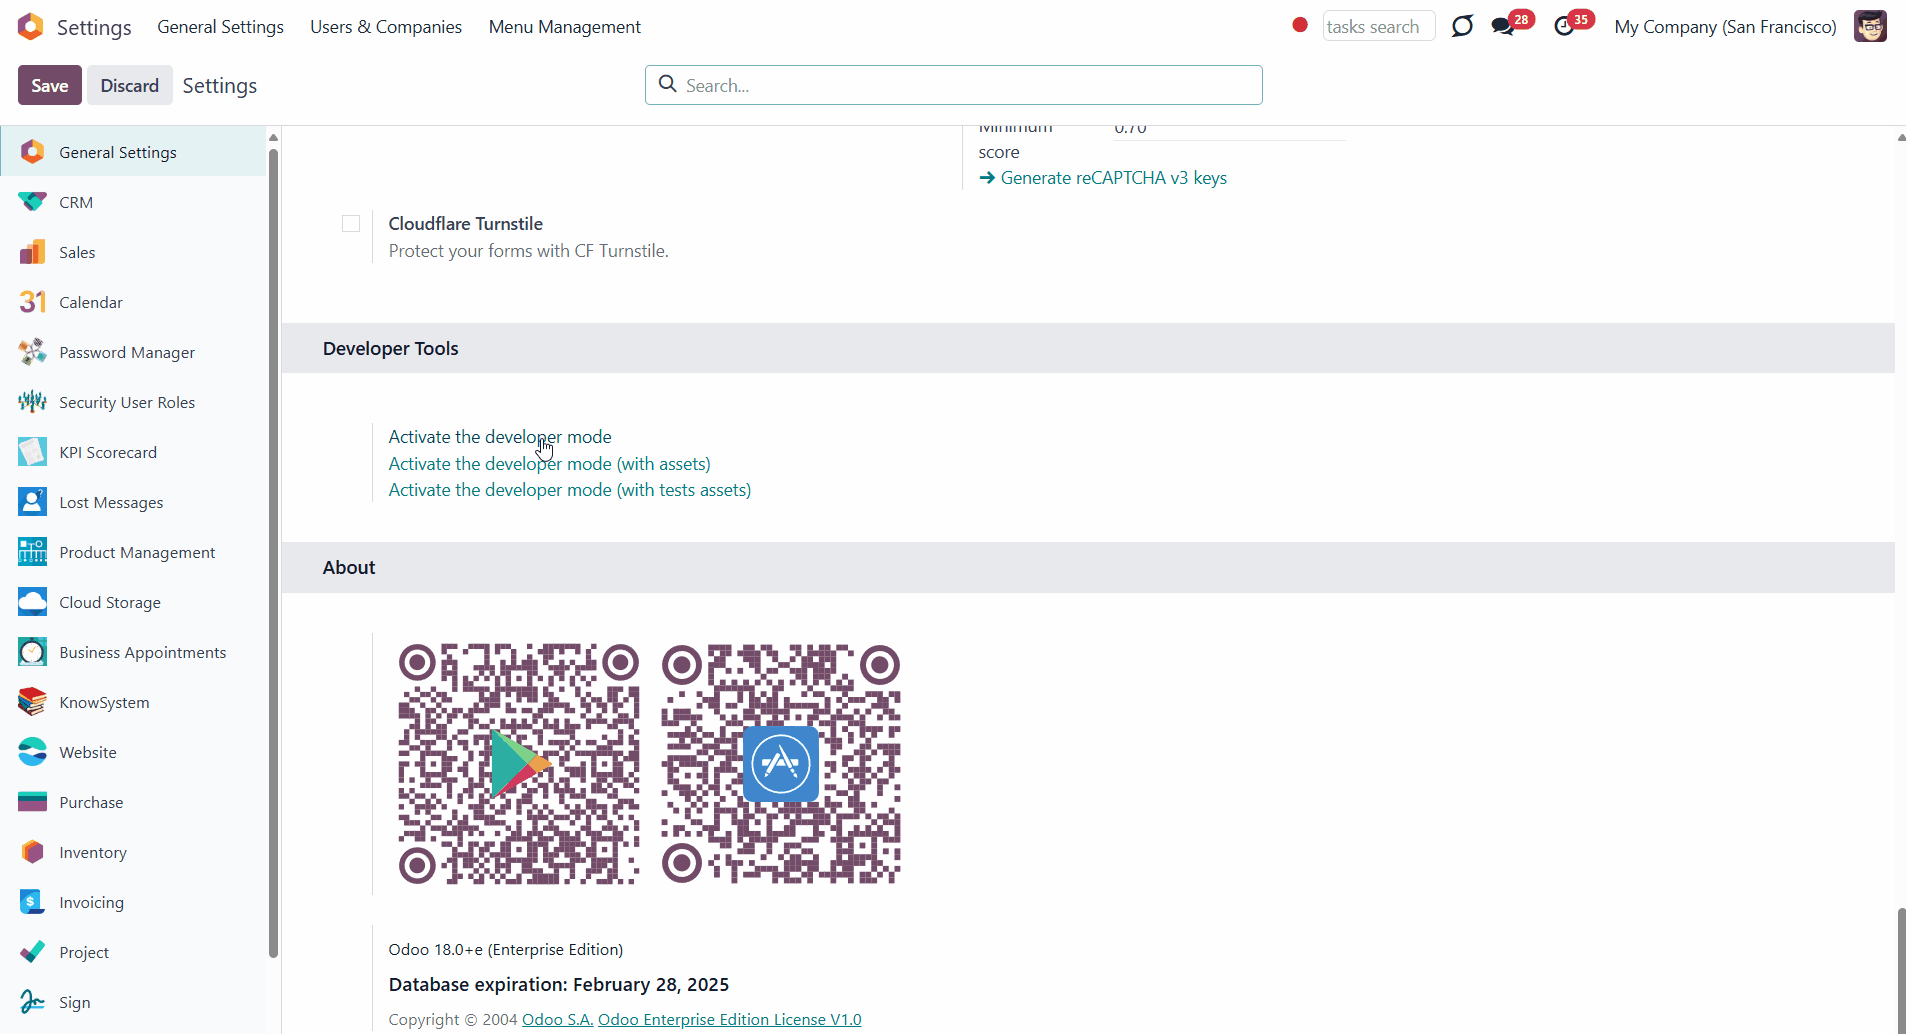Open the Odoo S.A. link
1906x1034 pixels.
(558, 1020)
